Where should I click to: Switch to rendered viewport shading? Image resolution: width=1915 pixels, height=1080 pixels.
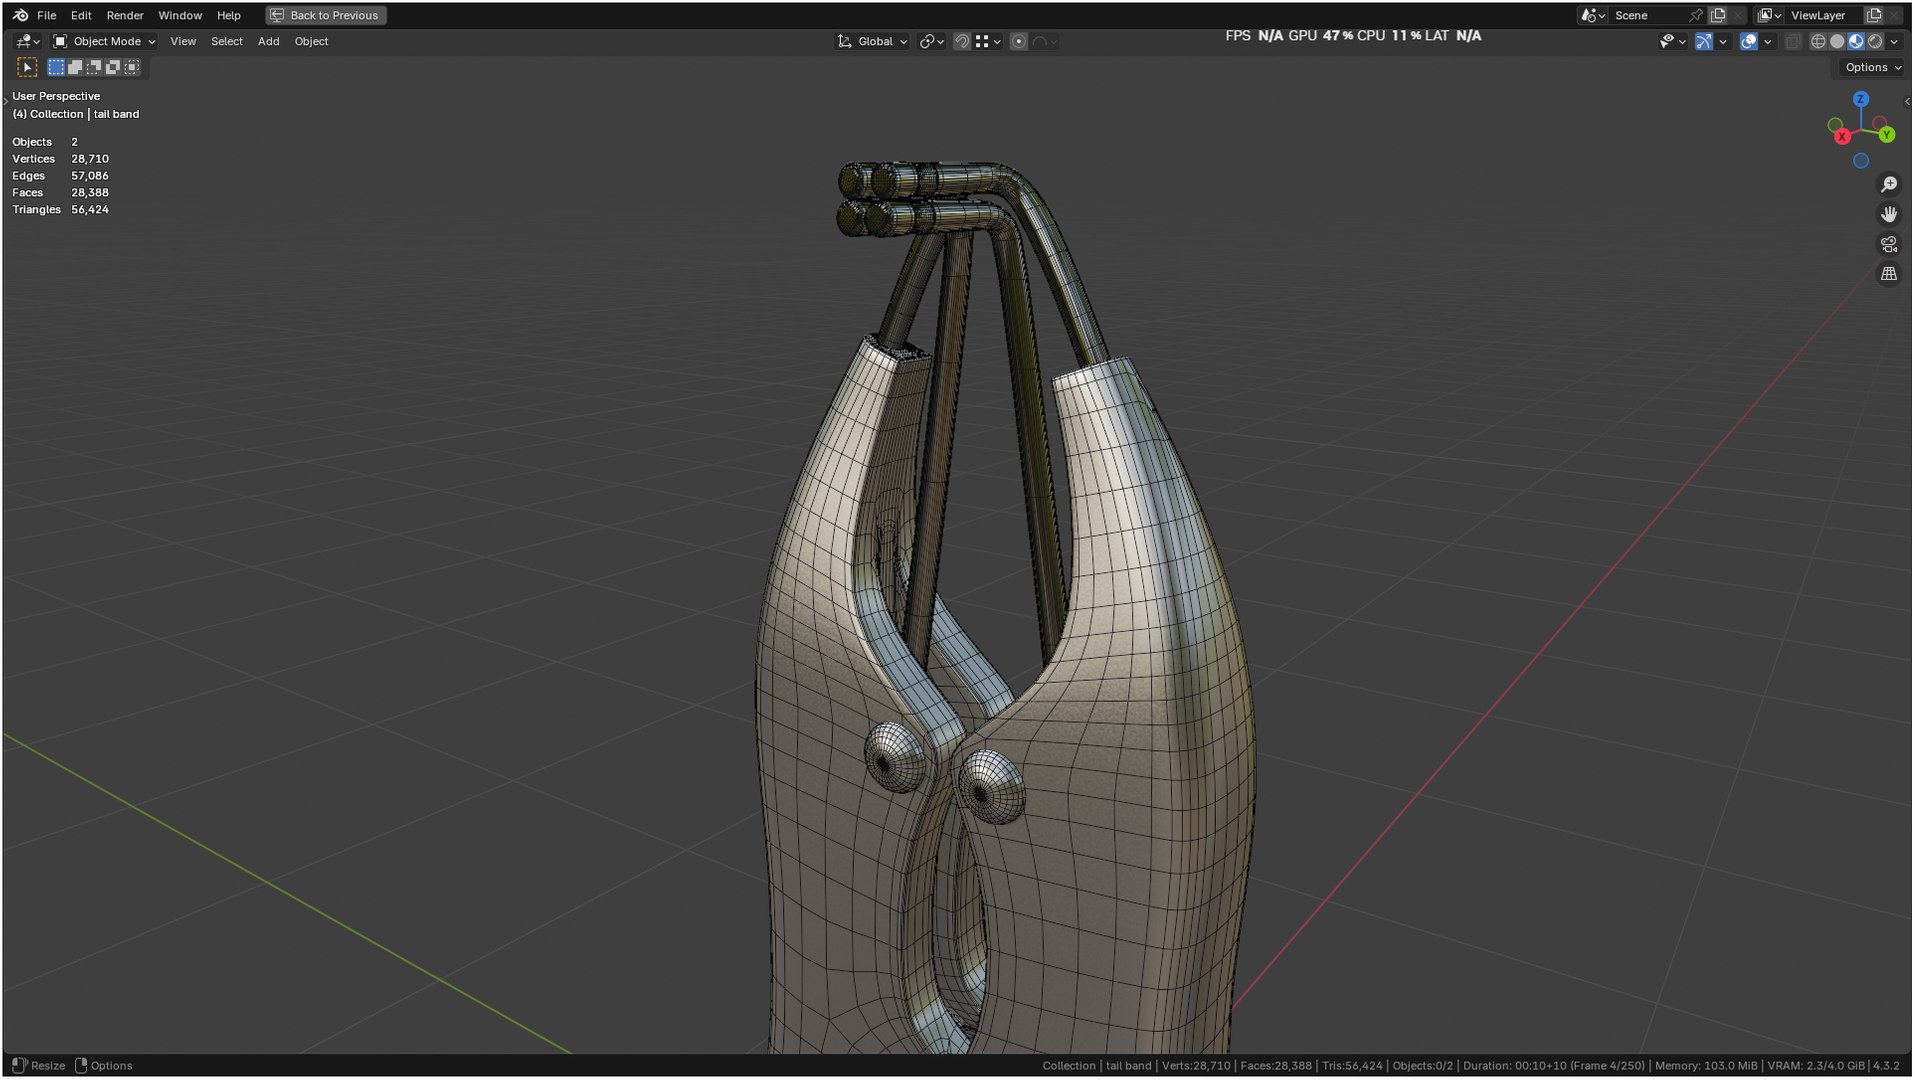click(1875, 41)
